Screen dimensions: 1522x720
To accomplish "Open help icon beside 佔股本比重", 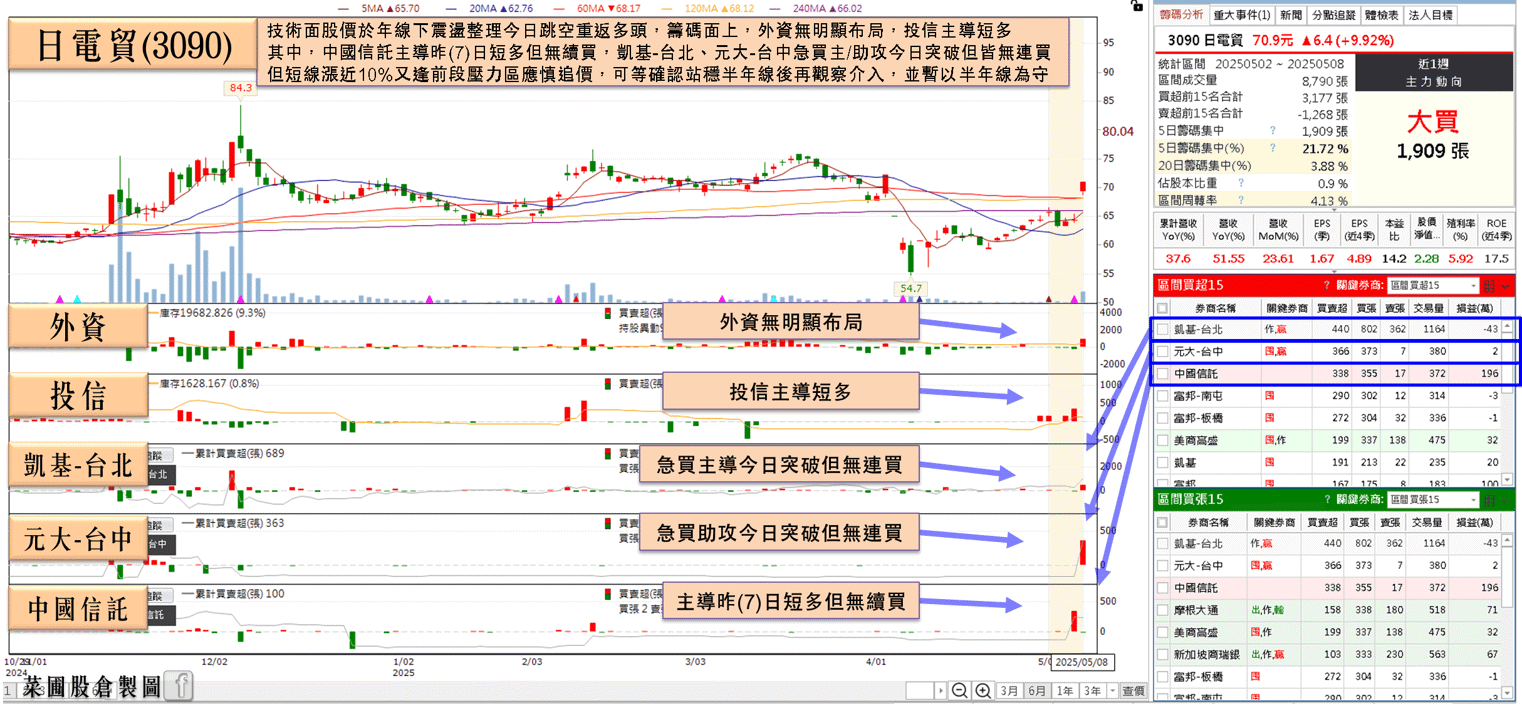I will pos(1241,183).
